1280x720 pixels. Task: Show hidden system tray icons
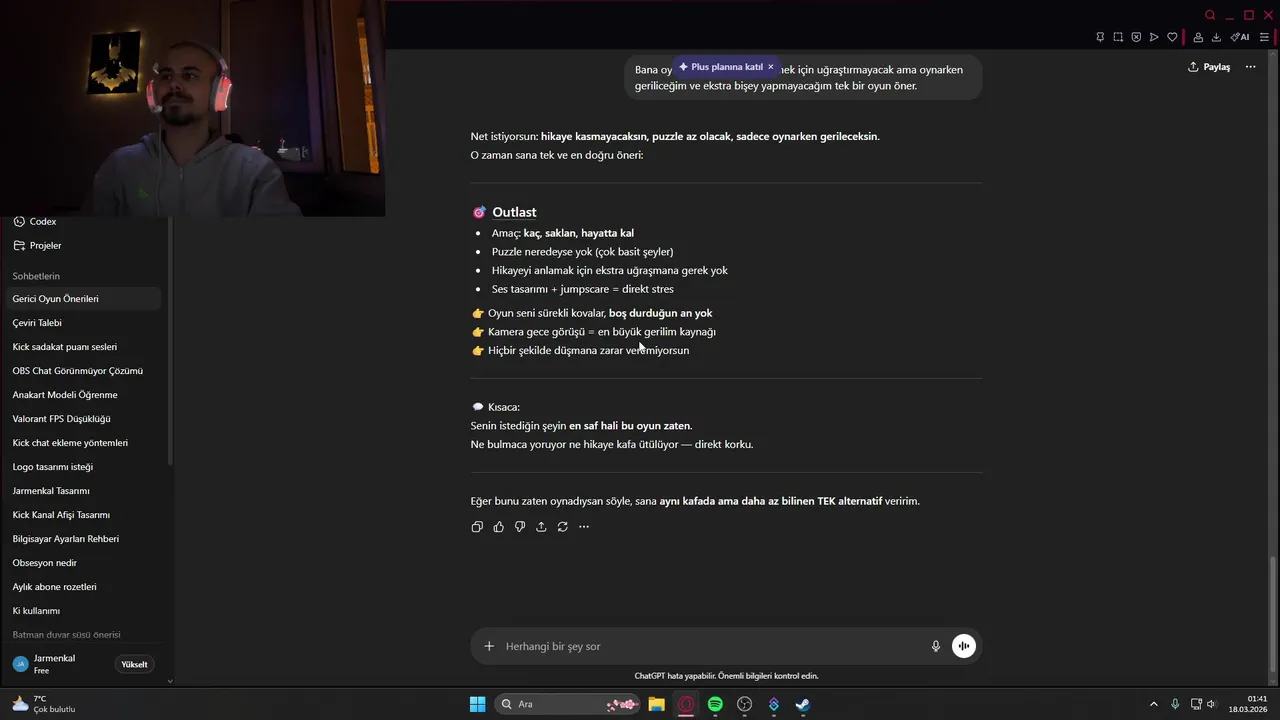coord(1153,704)
